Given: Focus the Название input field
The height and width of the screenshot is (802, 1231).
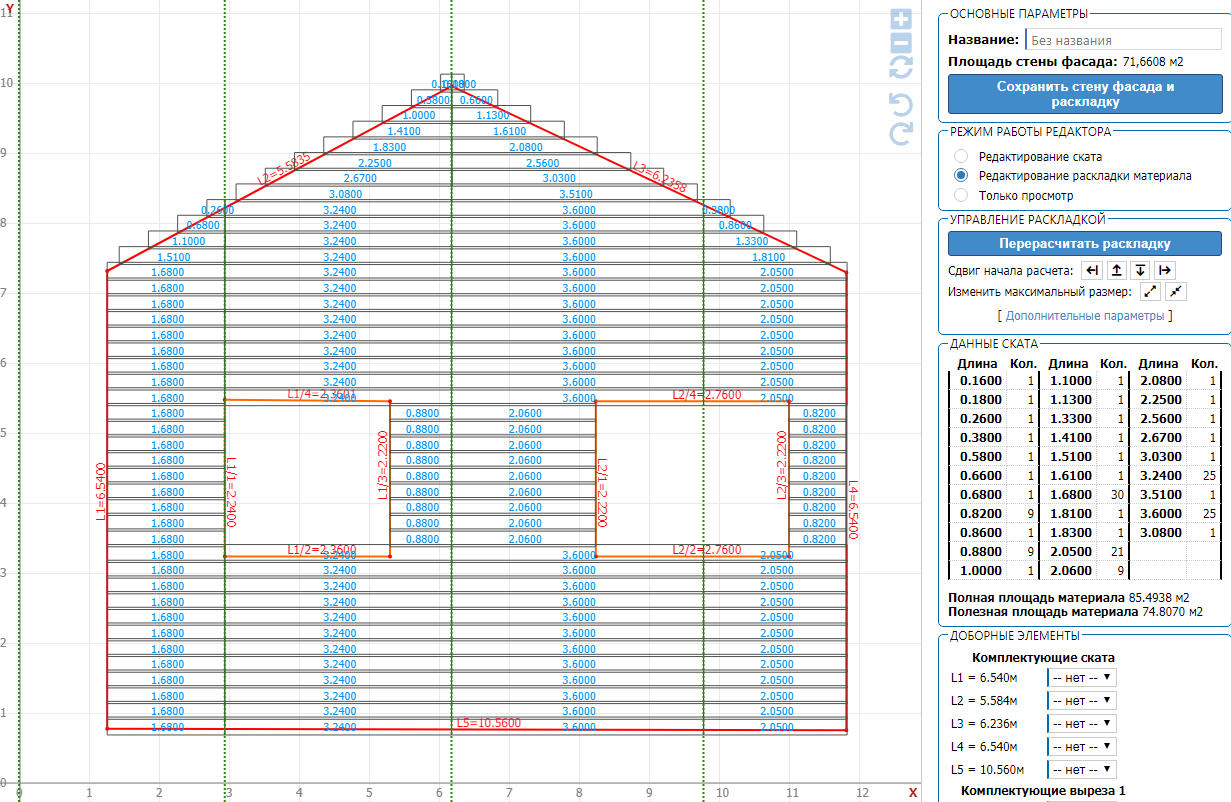Looking at the screenshot, I should tap(1124, 40).
